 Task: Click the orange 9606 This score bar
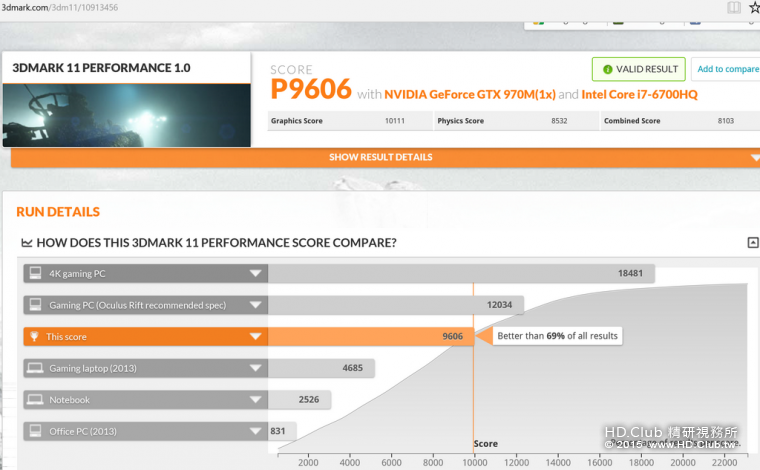point(370,336)
